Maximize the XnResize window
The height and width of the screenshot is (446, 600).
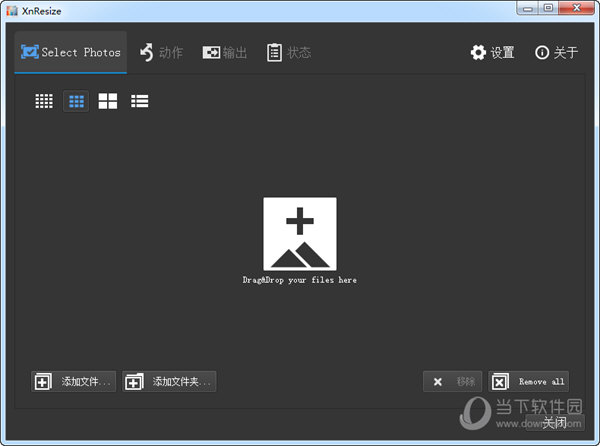pos(548,8)
